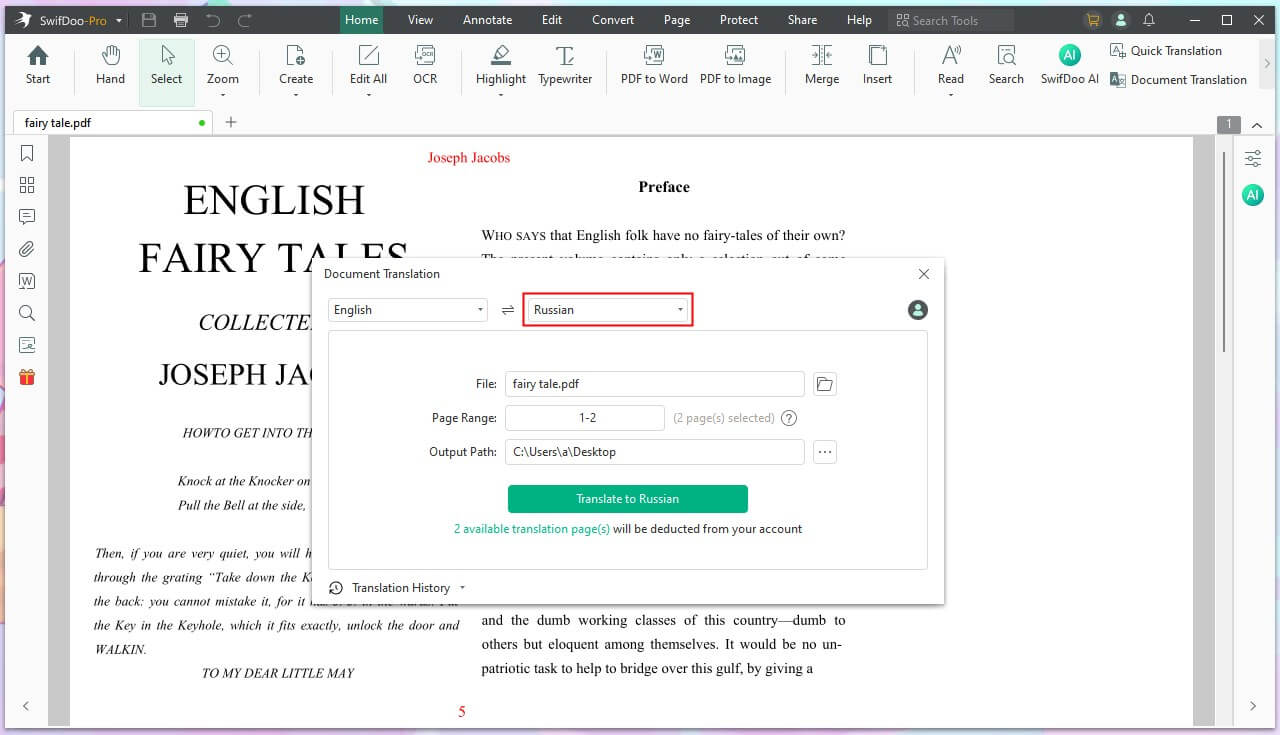Open the attachments paperclip panel
Viewport: 1280px width, 735px height.
pos(27,249)
